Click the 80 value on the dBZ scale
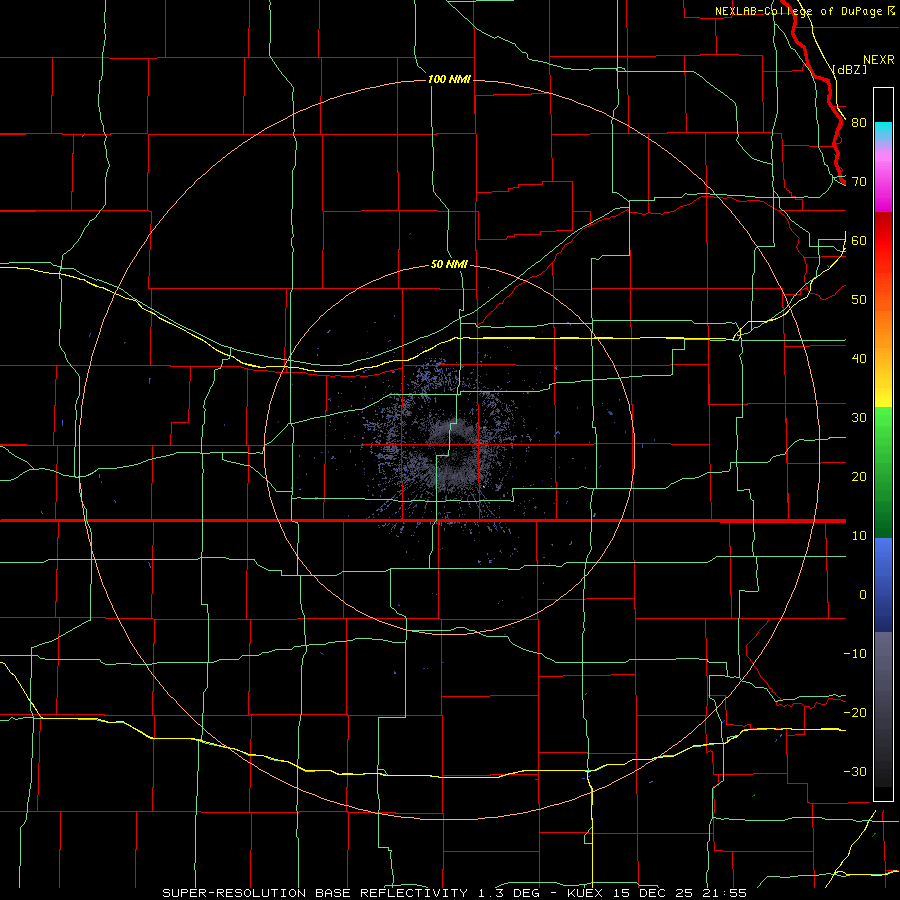The image size is (900, 900). point(859,122)
